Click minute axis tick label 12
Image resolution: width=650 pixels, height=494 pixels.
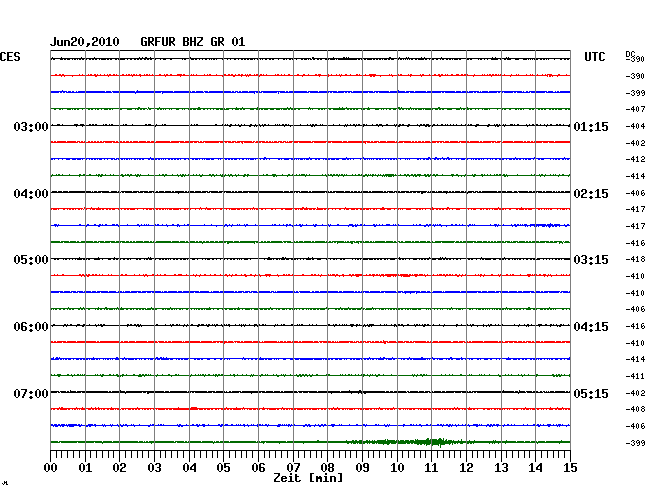[466, 468]
